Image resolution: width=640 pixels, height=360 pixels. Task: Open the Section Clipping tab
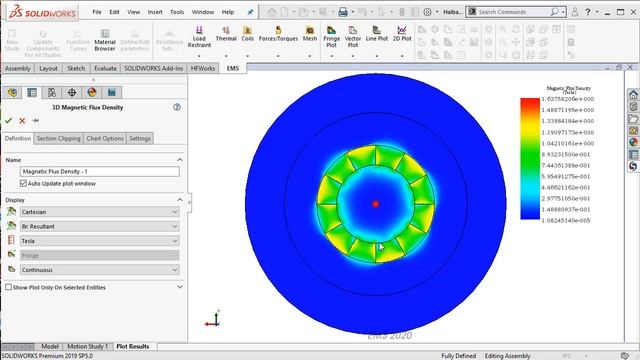[59, 139]
